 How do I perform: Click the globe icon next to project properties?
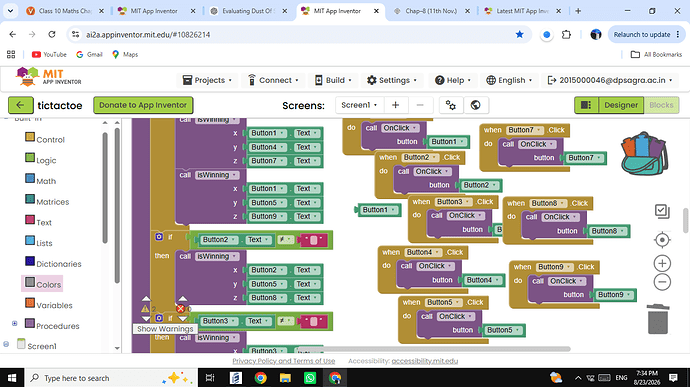[475, 105]
